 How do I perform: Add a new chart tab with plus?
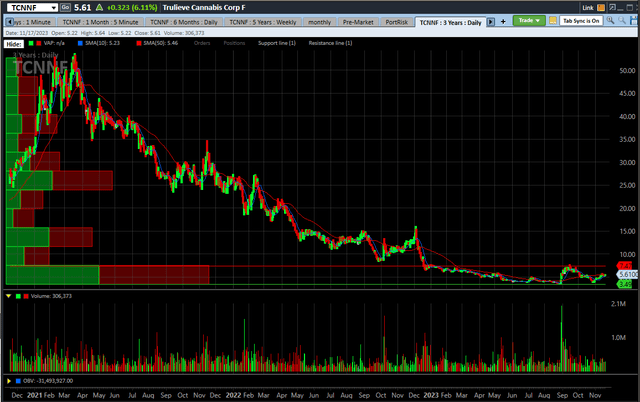[x=504, y=20]
